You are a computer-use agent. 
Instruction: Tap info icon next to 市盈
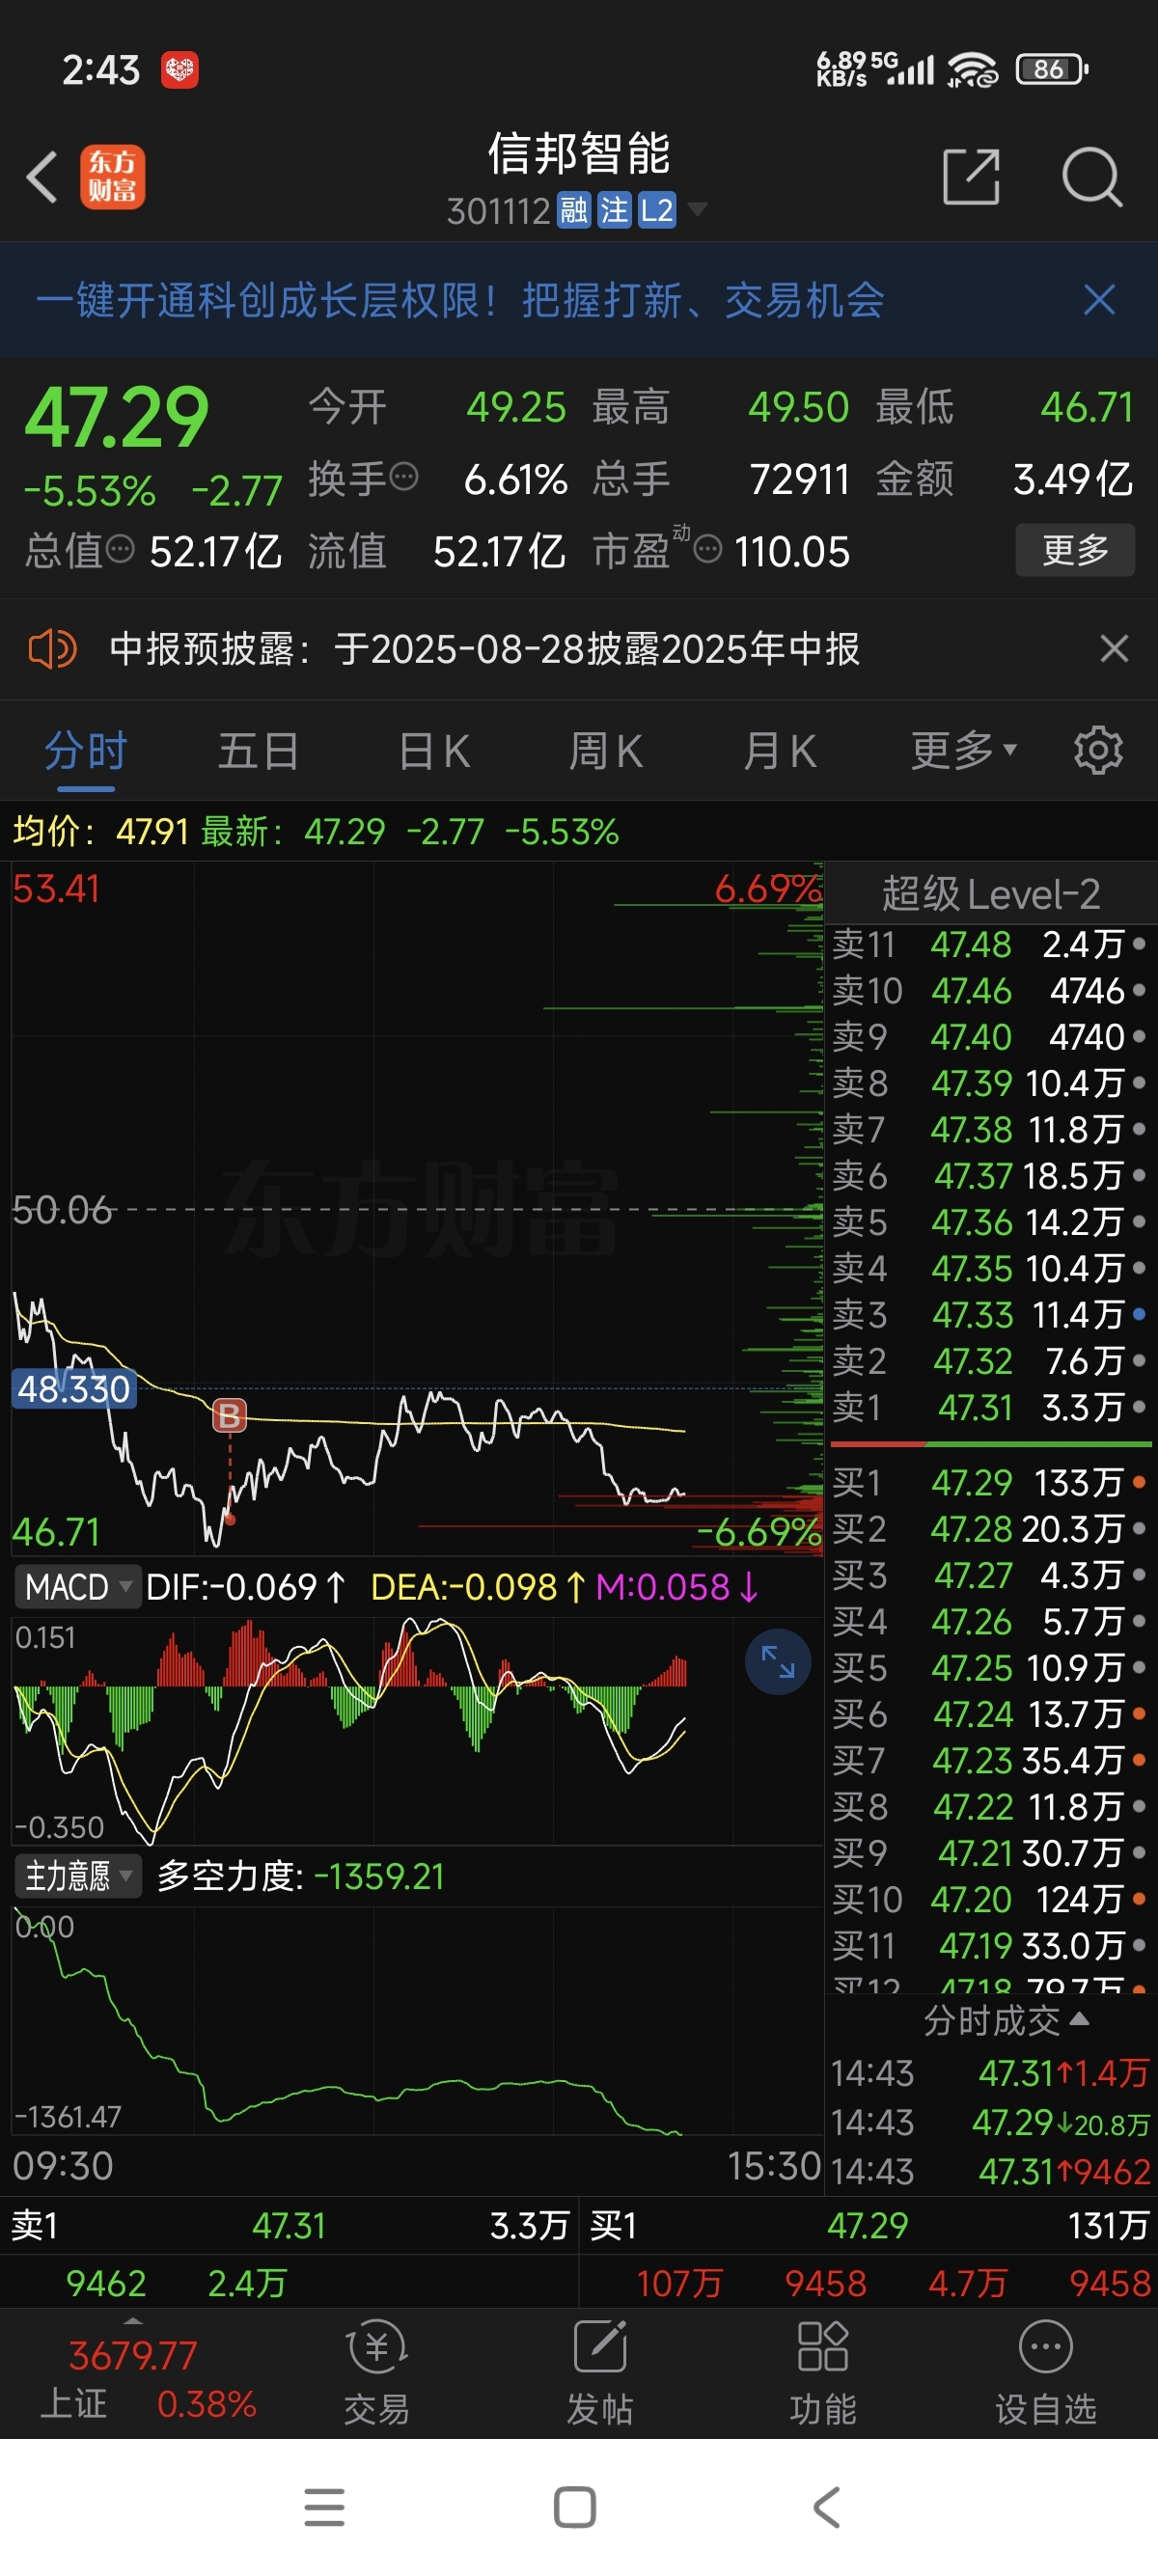click(x=707, y=549)
